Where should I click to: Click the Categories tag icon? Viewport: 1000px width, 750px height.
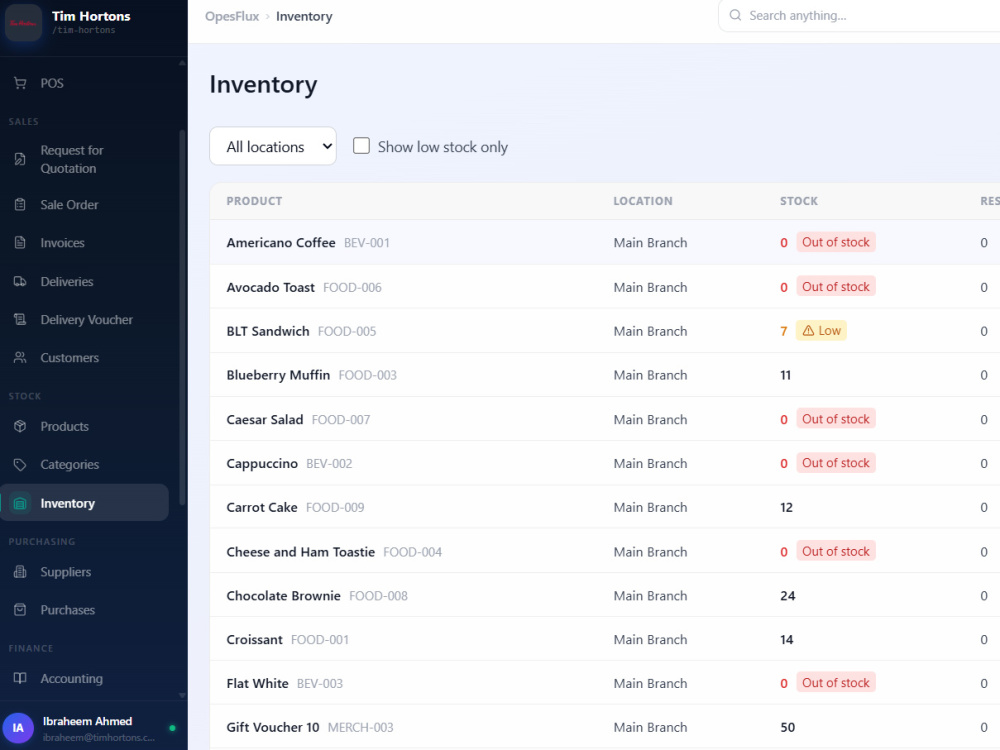point(20,464)
